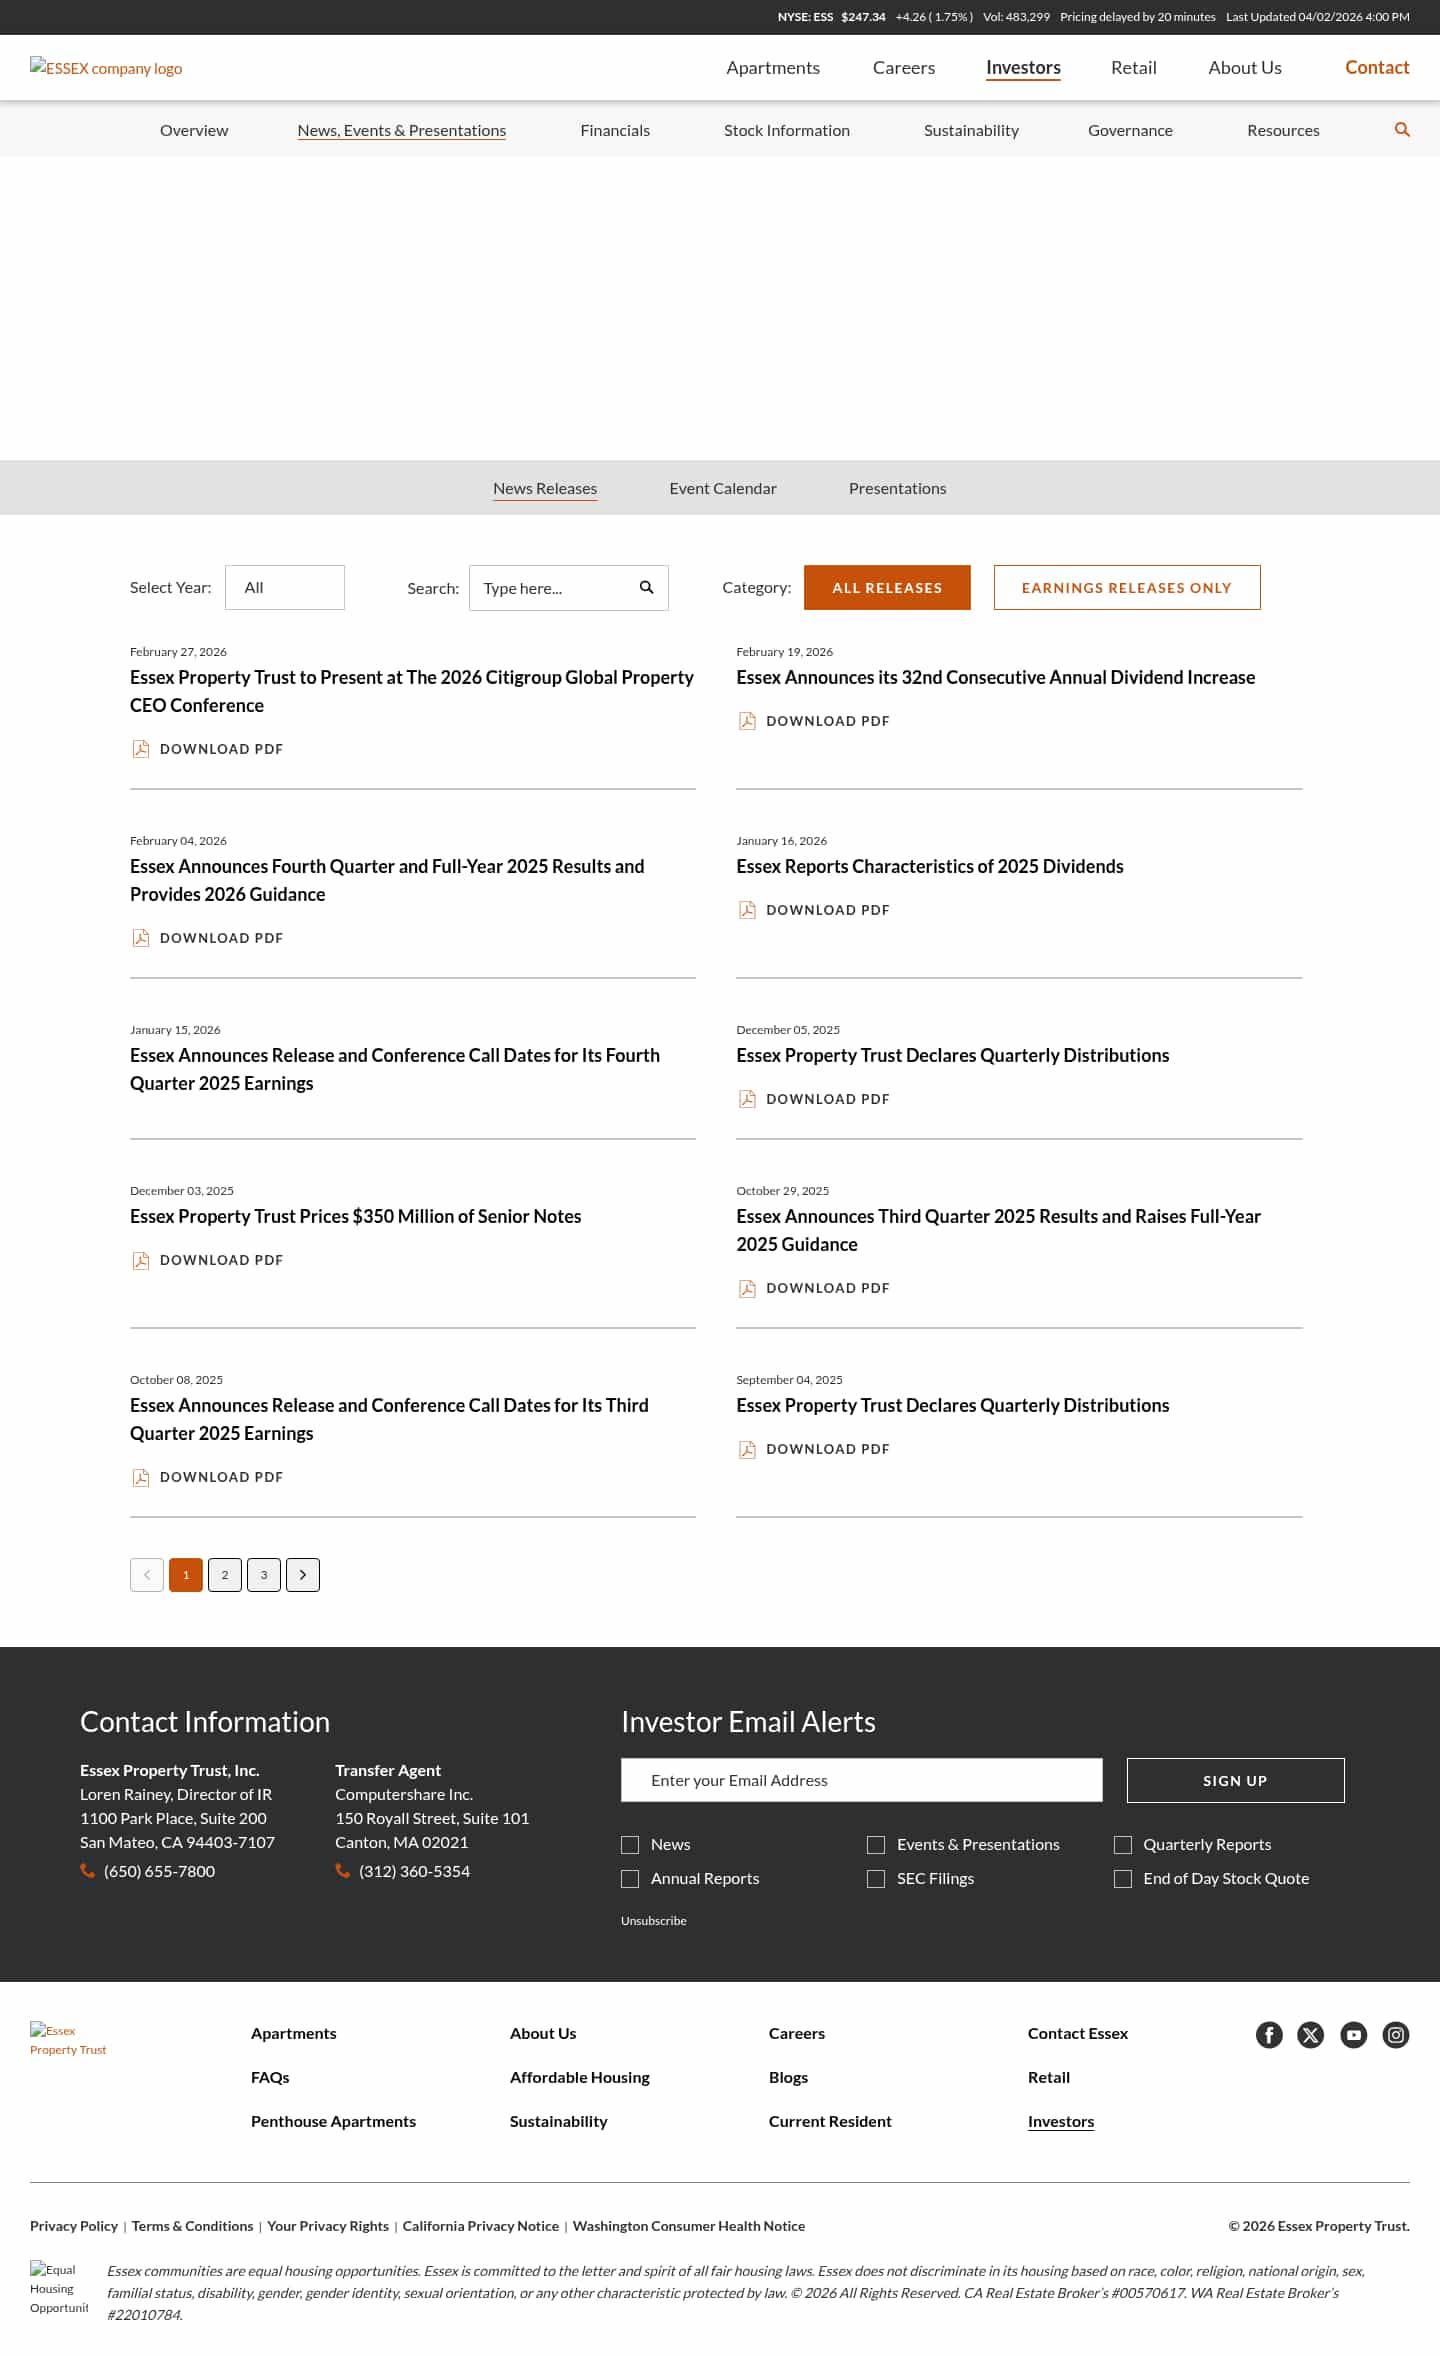Click the previous page arrow in pagination
This screenshot has height=2356, width=1440.
147,1575
